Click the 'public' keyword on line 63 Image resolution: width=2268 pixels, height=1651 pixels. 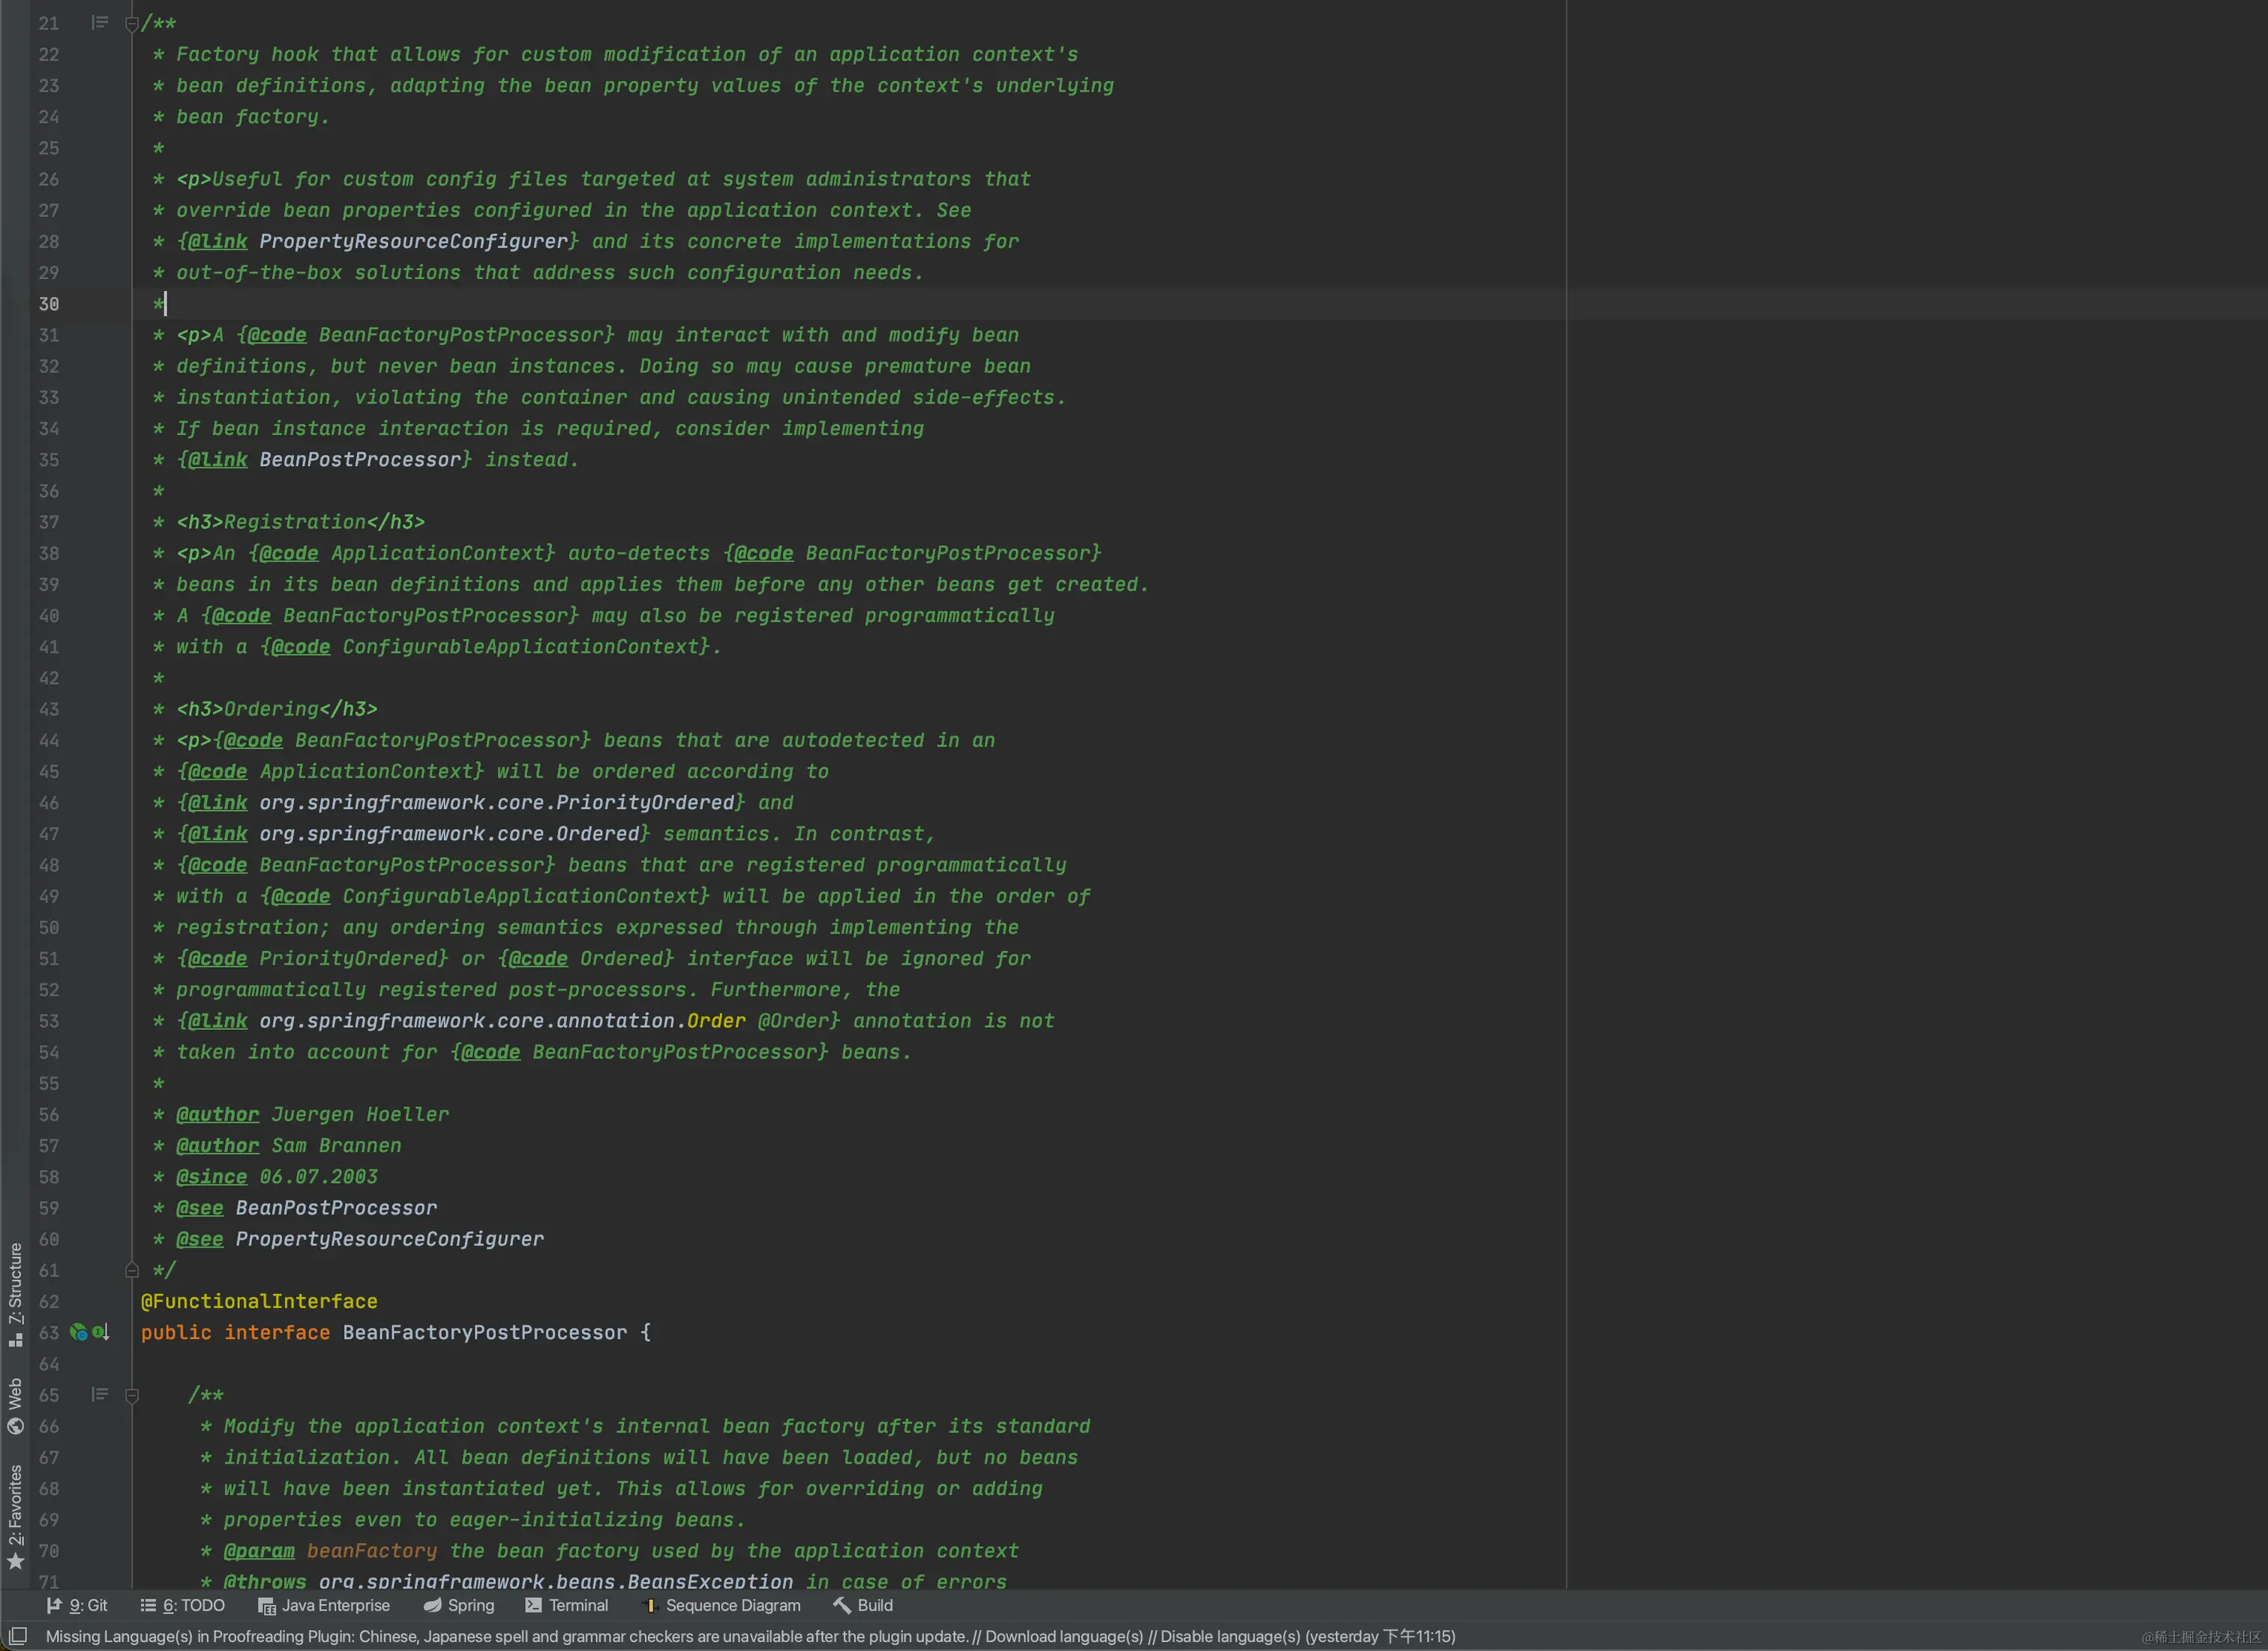pos(176,1332)
